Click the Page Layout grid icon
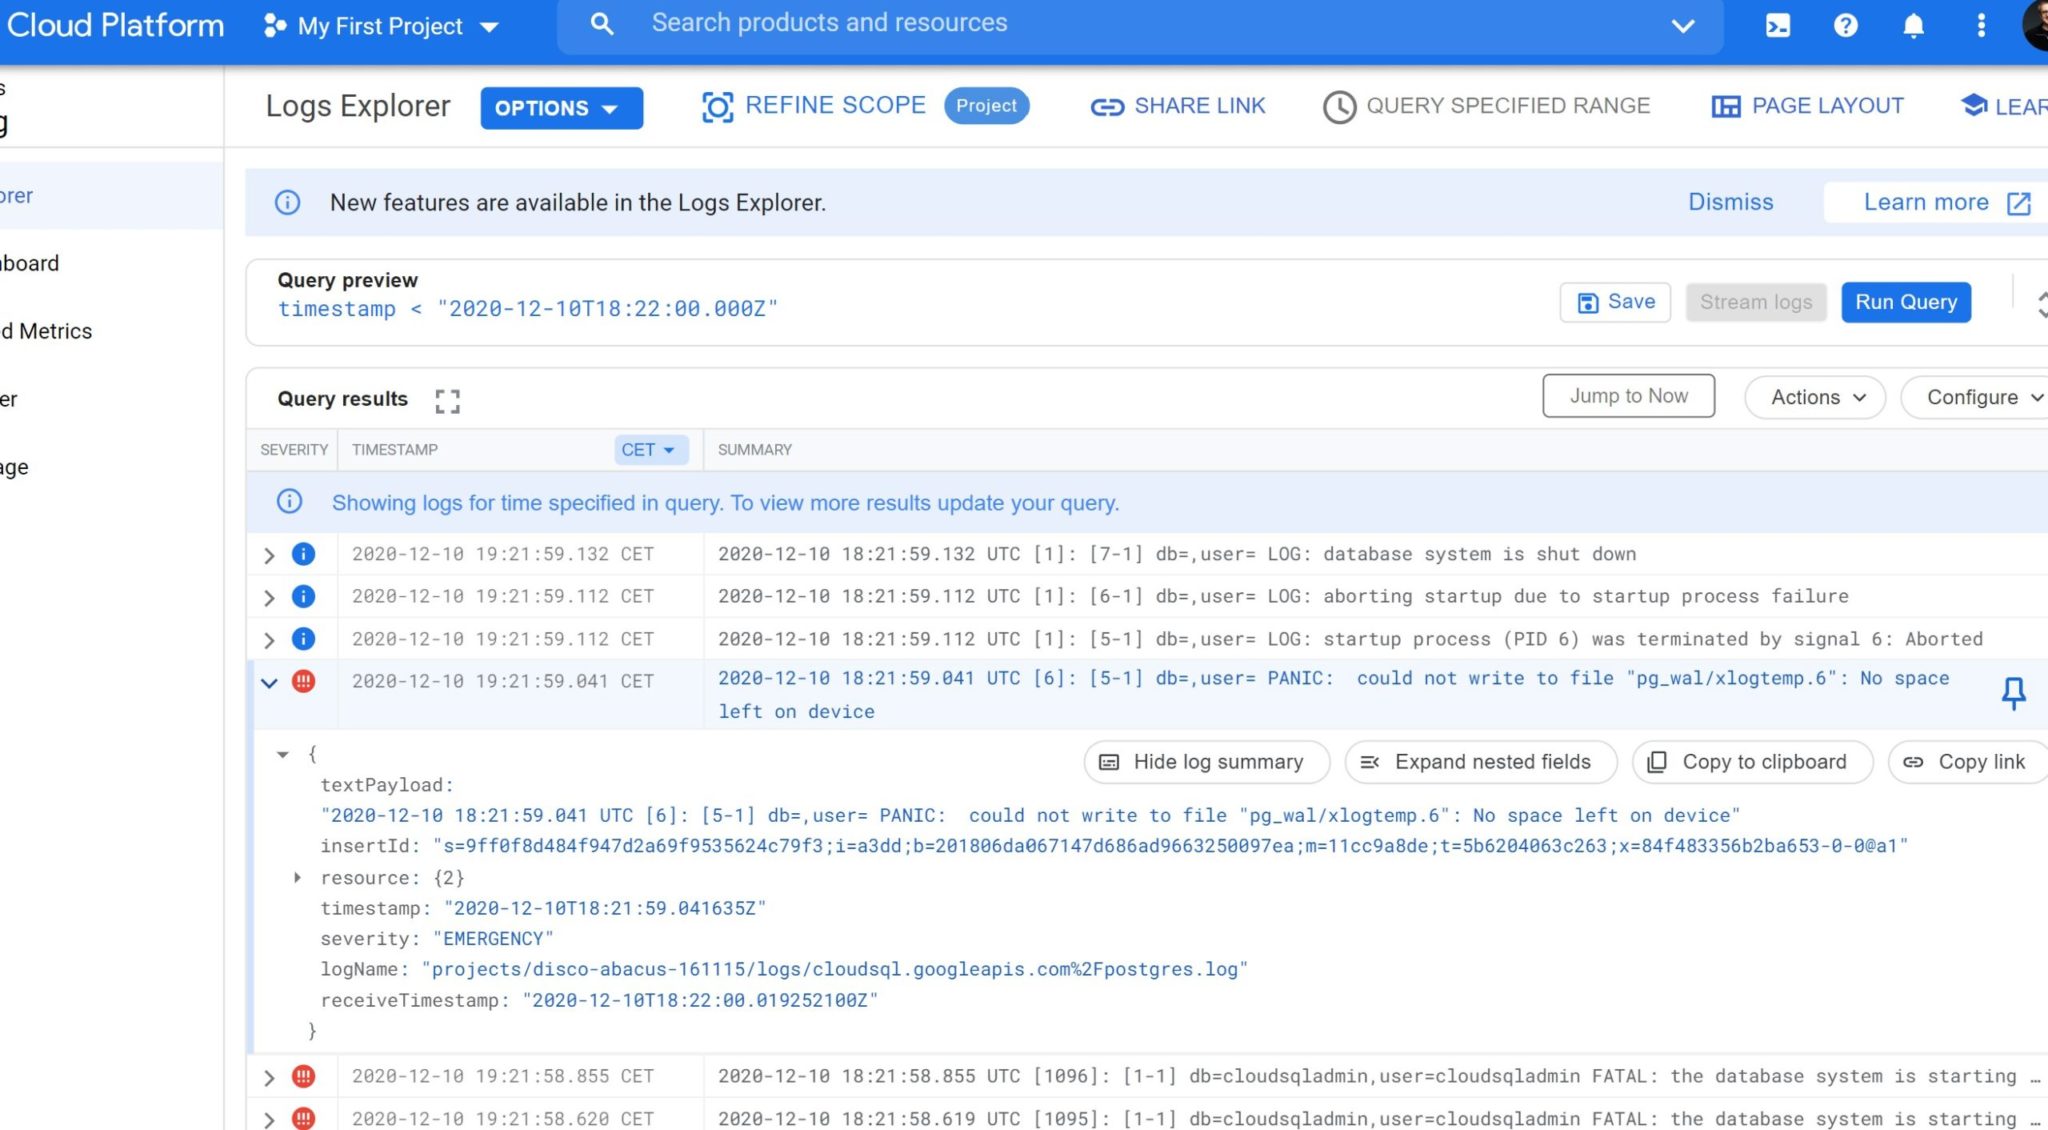The width and height of the screenshot is (2048, 1130). click(1726, 106)
